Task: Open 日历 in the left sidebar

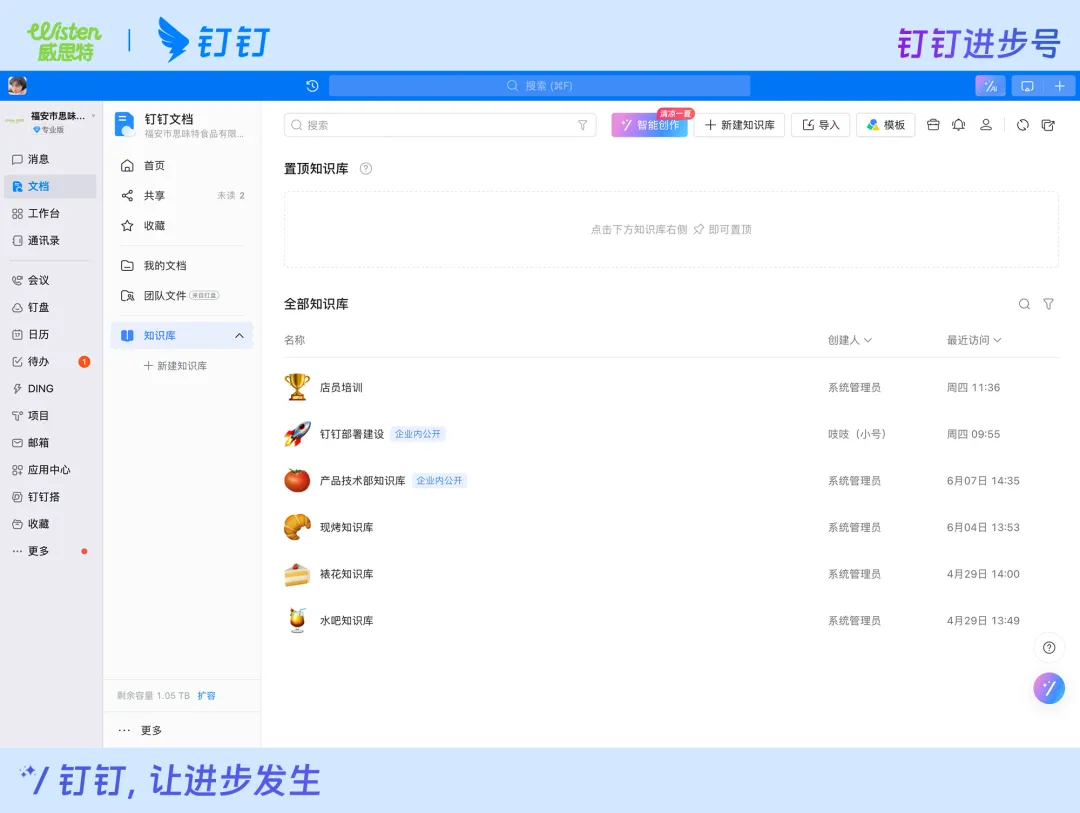Action: point(50,334)
